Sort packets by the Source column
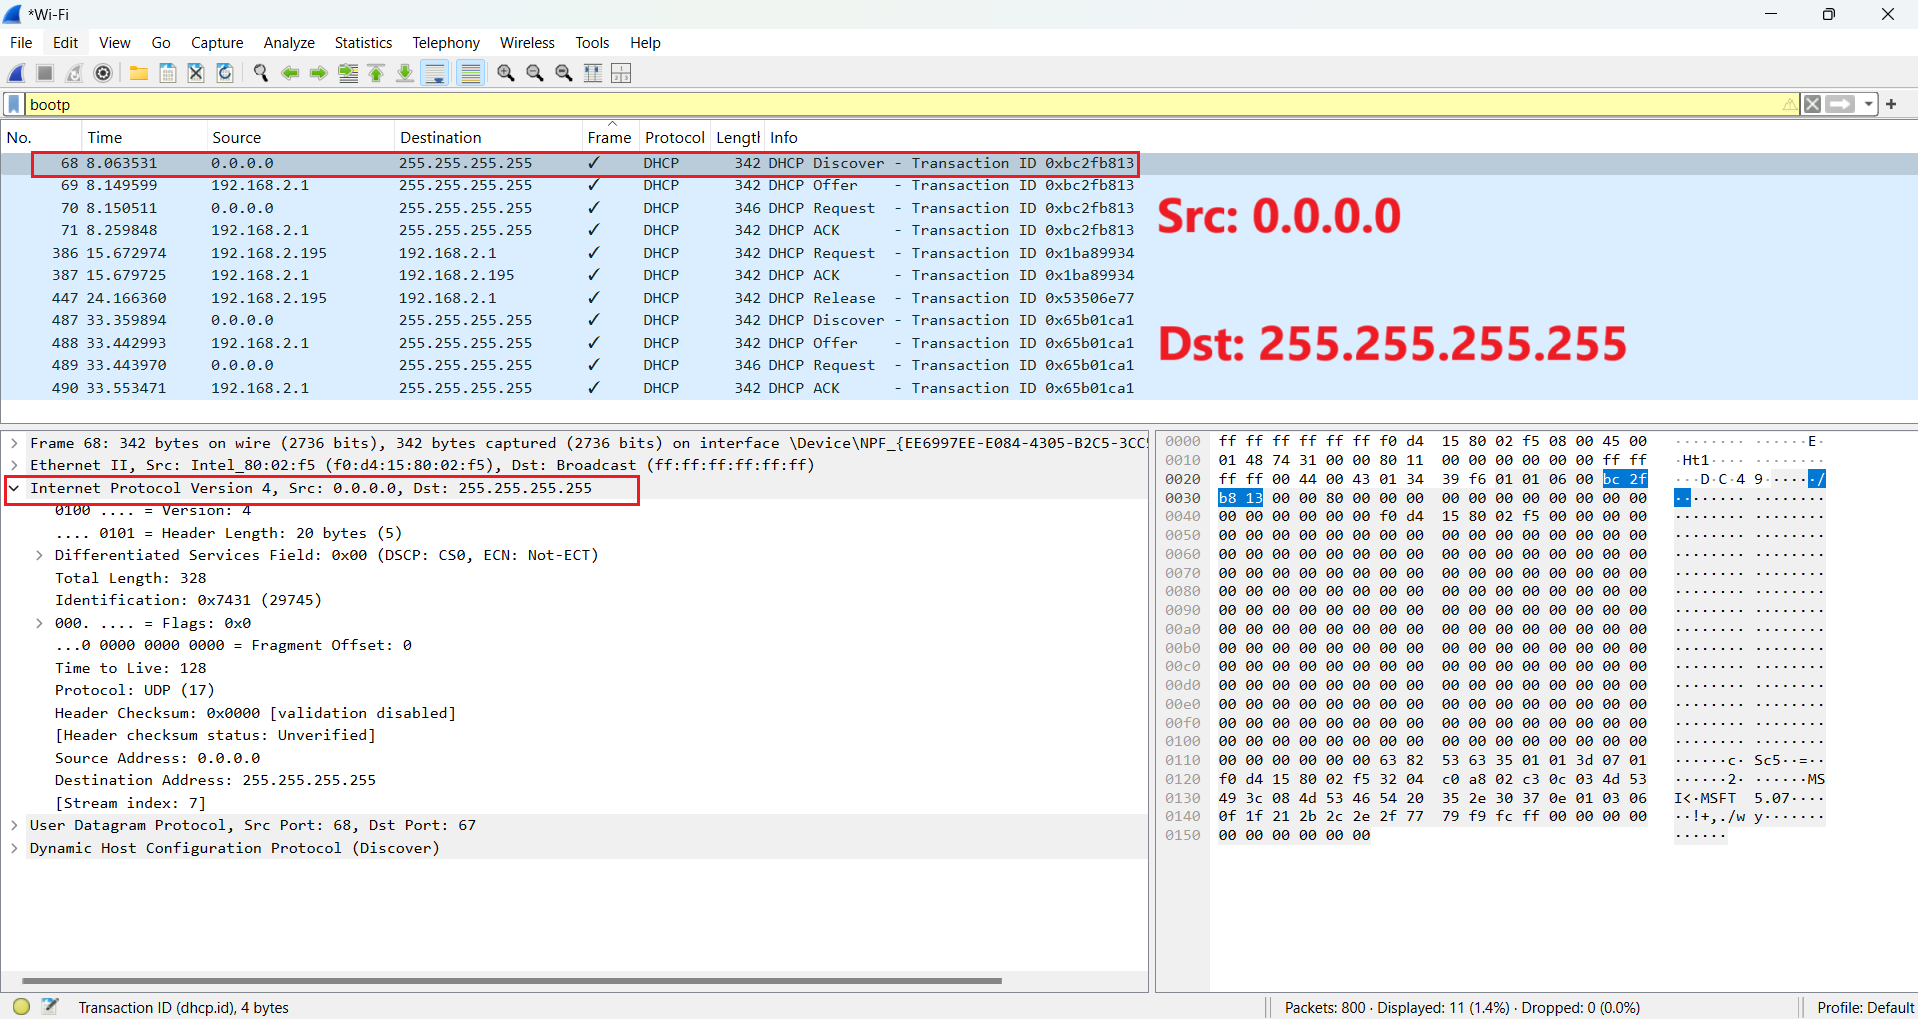The height and width of the screenshot is (1019, 1918). coord(299,138)
